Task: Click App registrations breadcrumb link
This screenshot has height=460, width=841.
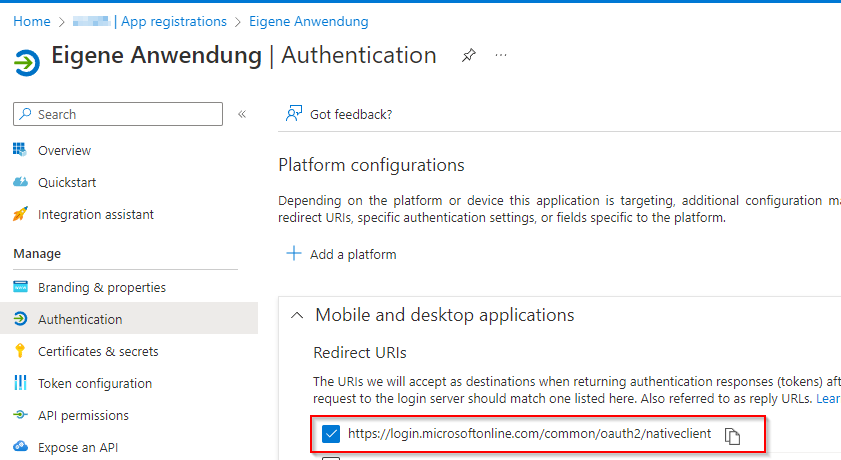Action: tap(173, 21)
